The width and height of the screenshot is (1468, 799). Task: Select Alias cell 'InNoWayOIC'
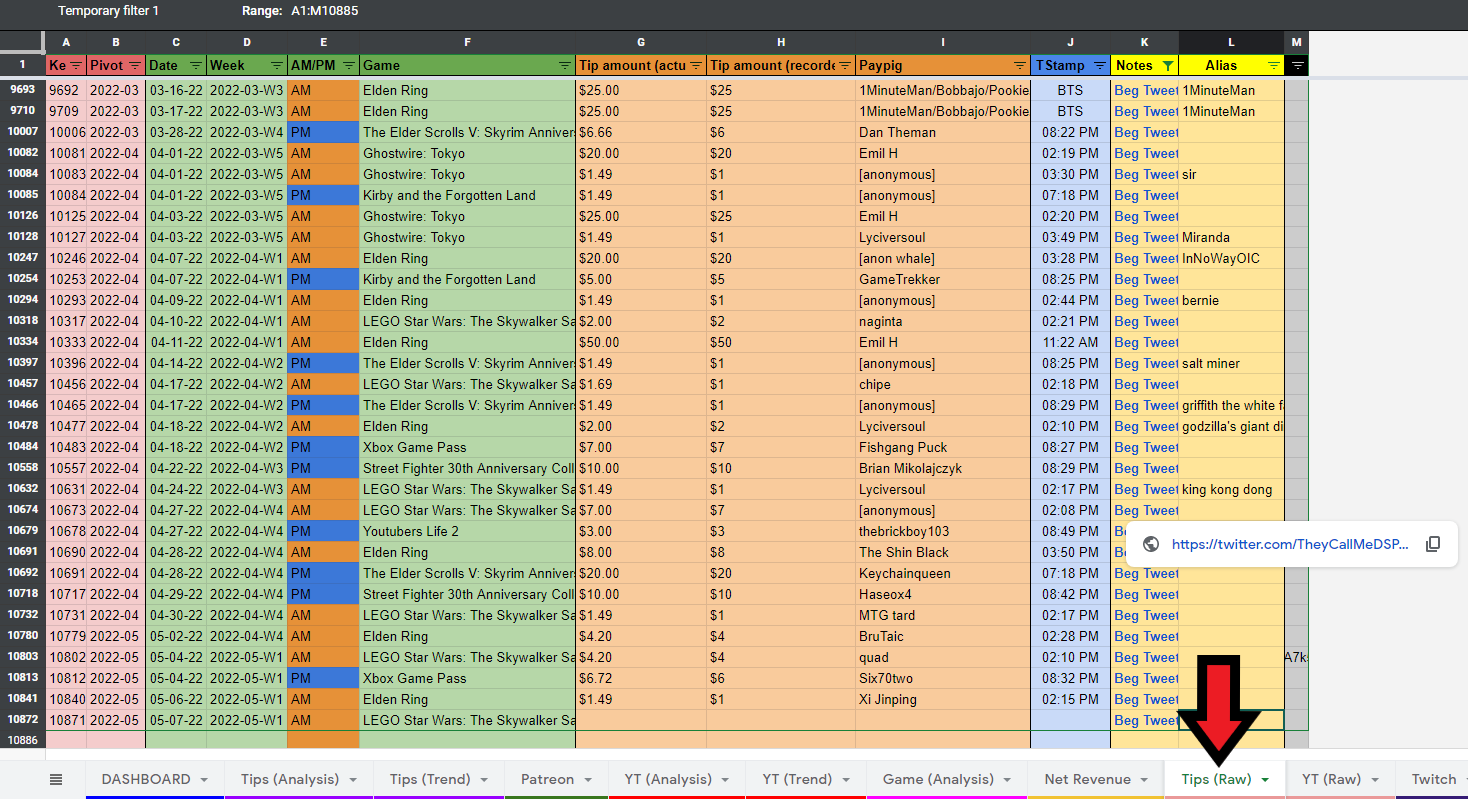pyautogui.click(x=1231, y=258)
